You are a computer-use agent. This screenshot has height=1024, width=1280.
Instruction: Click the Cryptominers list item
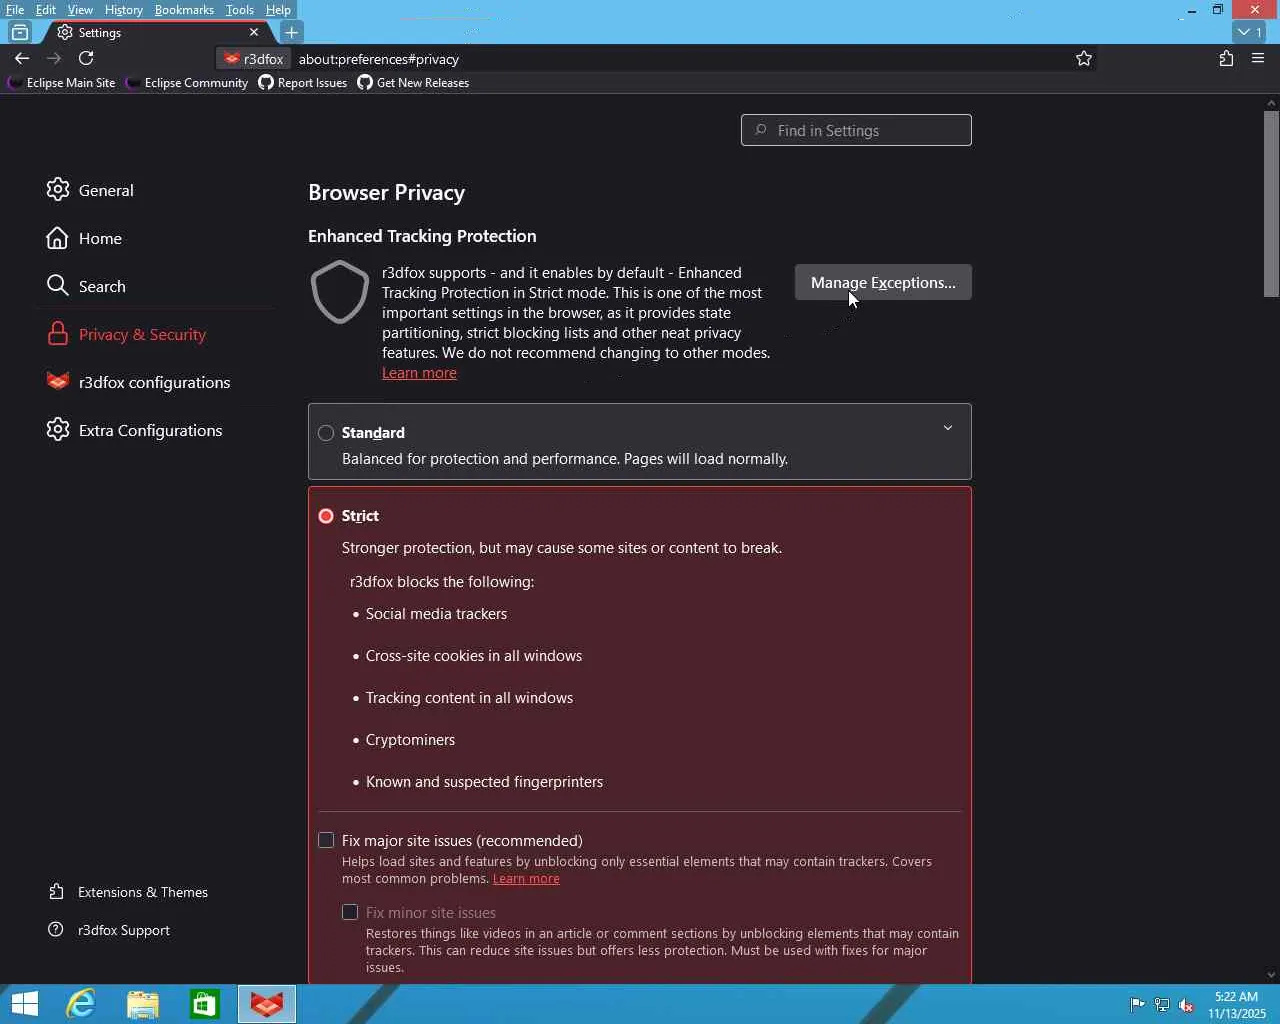(410, 740)
